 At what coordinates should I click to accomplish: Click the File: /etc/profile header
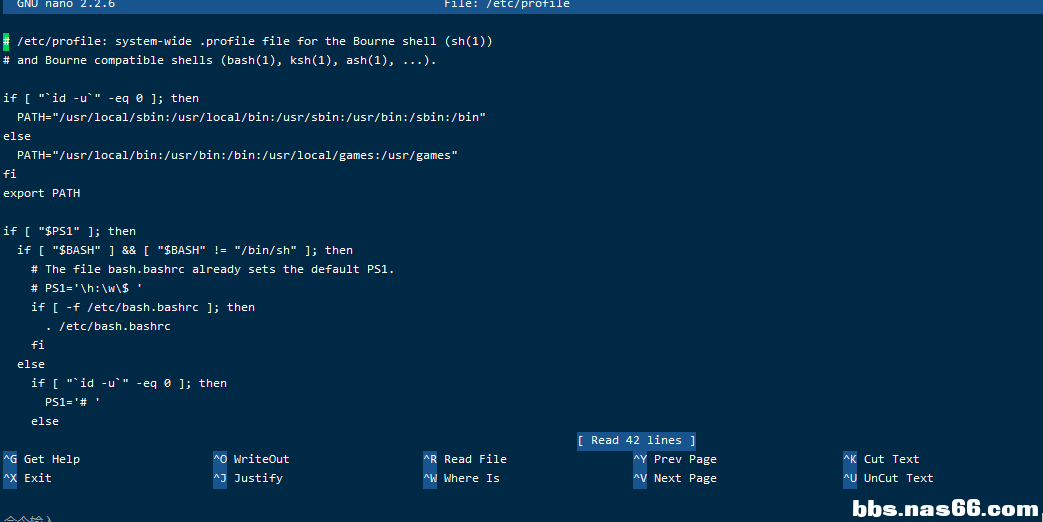507,4
